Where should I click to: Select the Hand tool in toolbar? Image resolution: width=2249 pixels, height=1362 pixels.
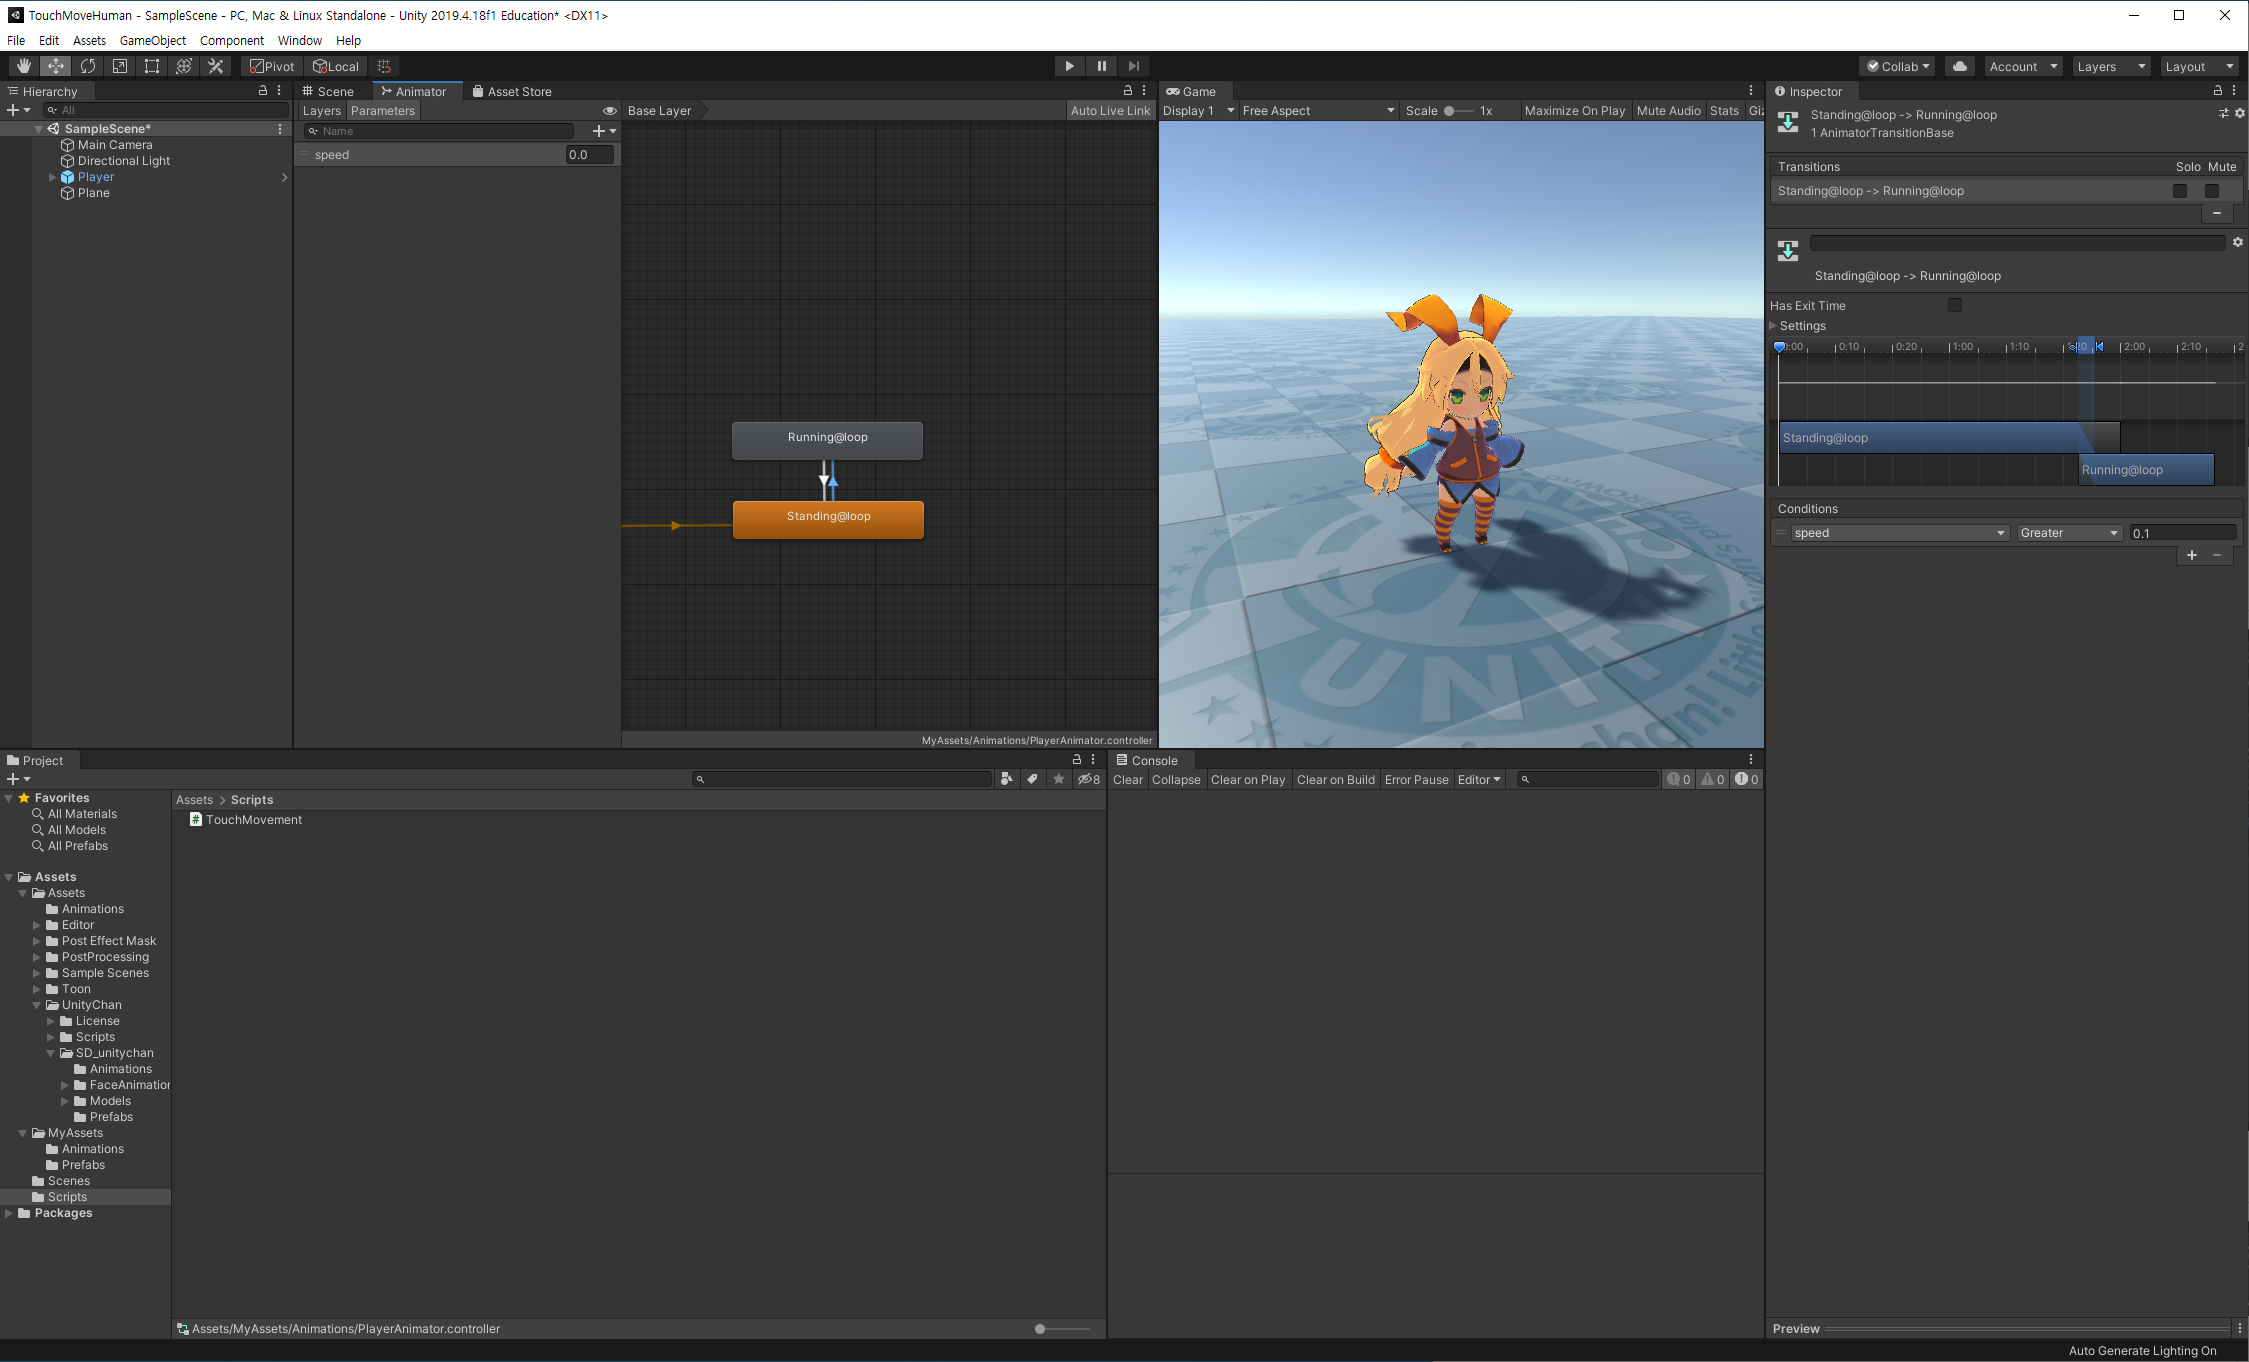click(24, 66)
